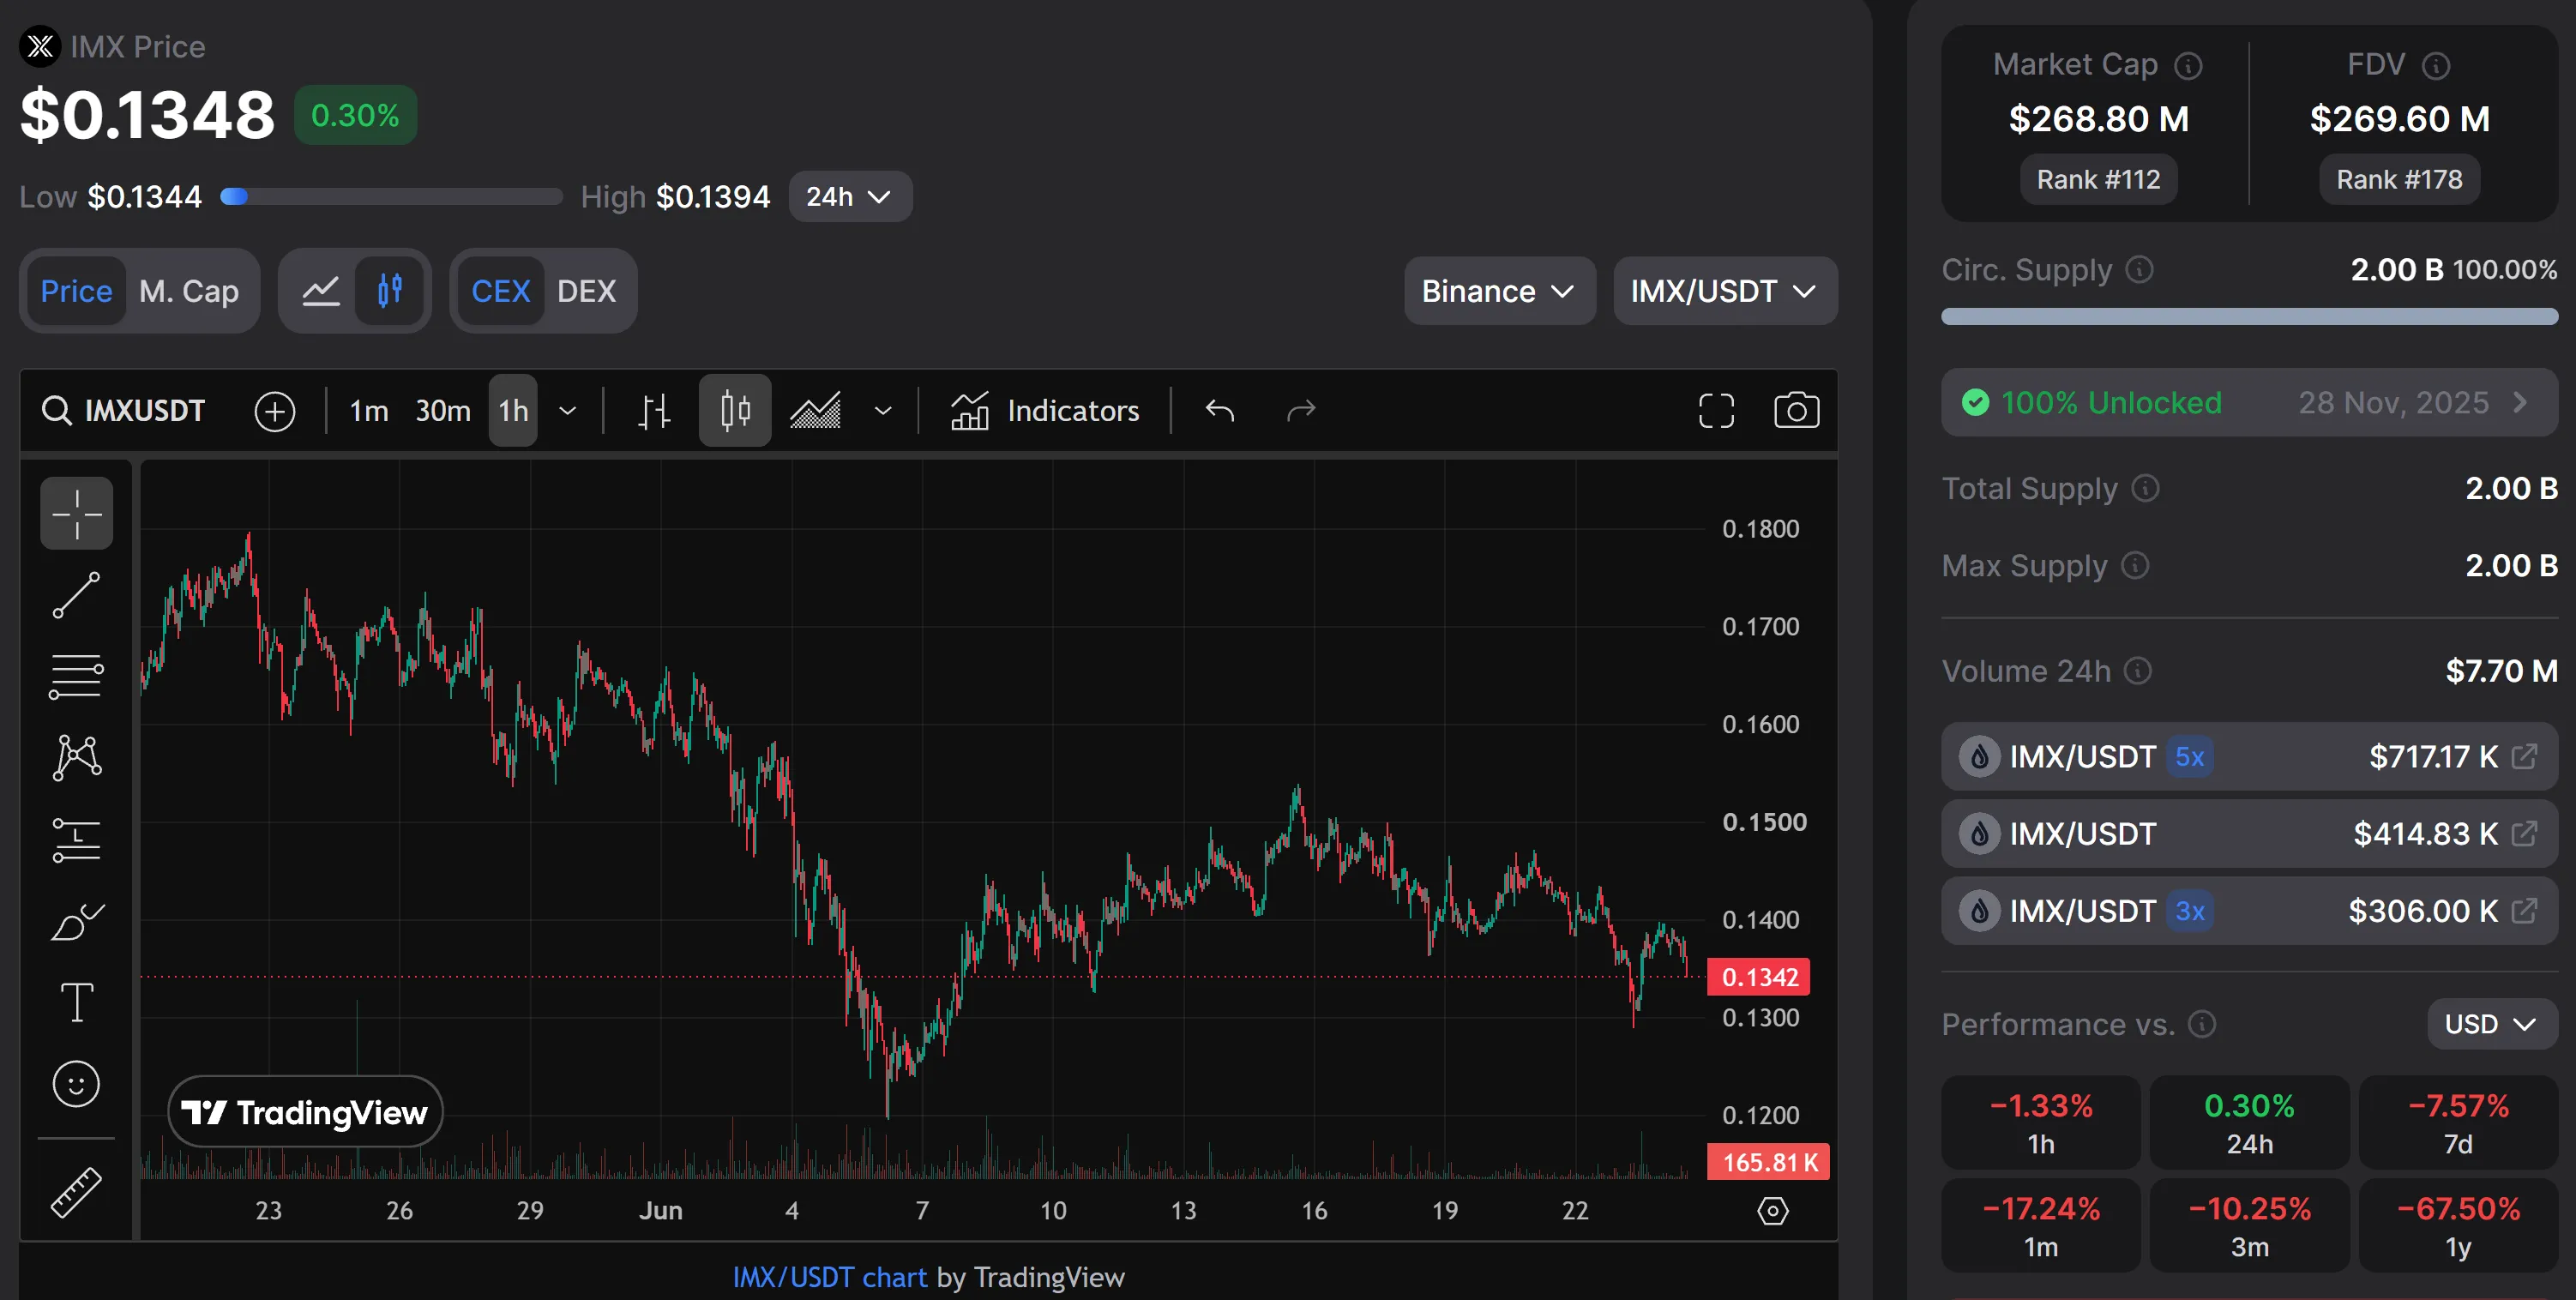Select the pattern drawing tool
Viewport: 2576px width, 1300px height.
coord(76,757)
